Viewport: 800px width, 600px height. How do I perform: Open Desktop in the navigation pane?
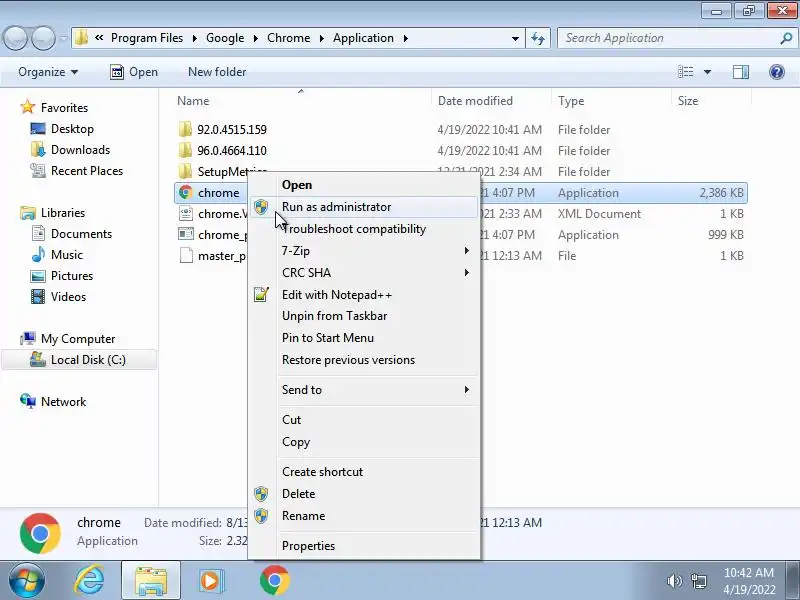pos(72,129)
